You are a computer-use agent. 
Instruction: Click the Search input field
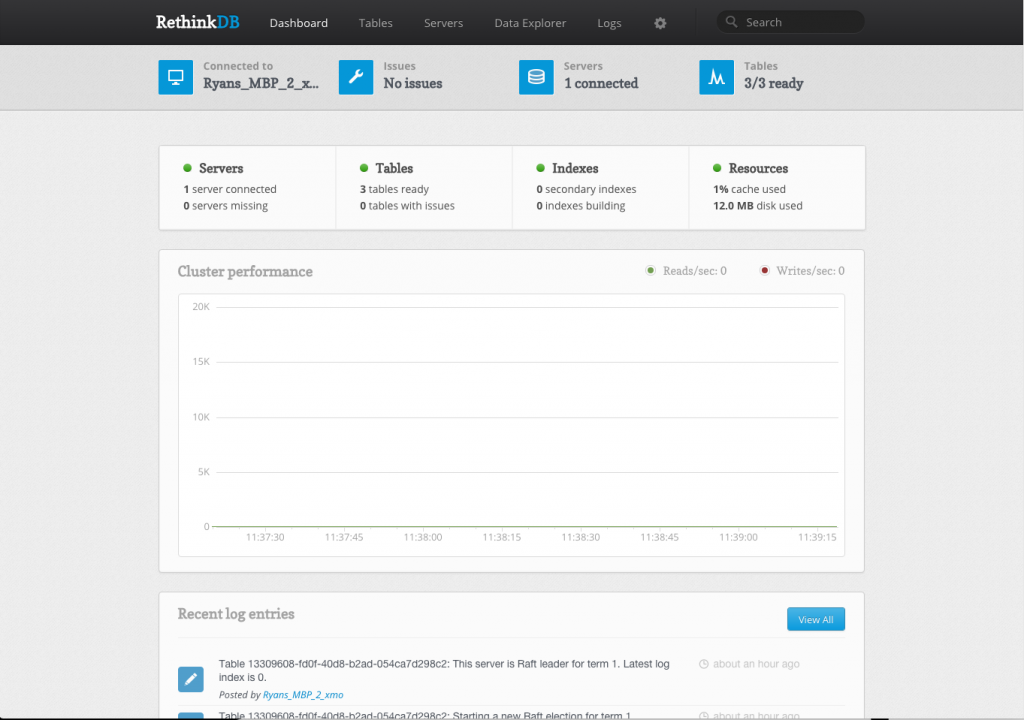pyautogui.click(x=791, y=22)
